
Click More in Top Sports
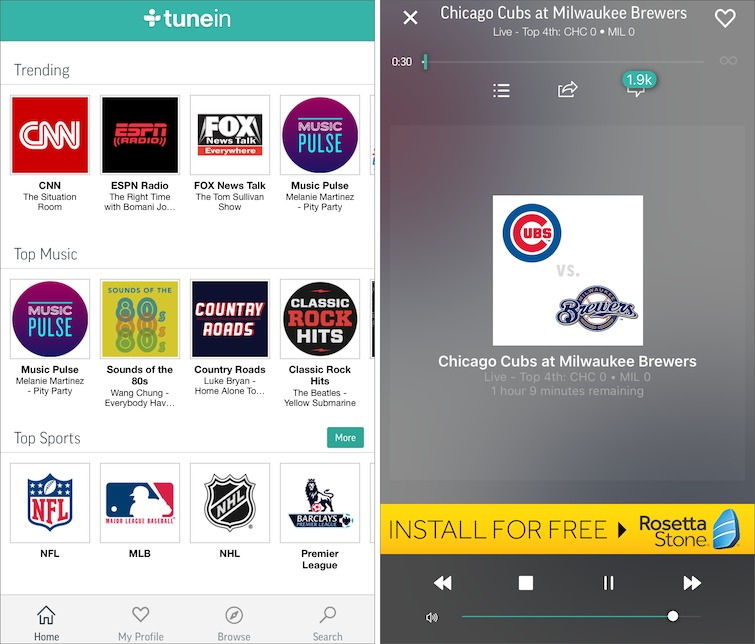point(345,437)
